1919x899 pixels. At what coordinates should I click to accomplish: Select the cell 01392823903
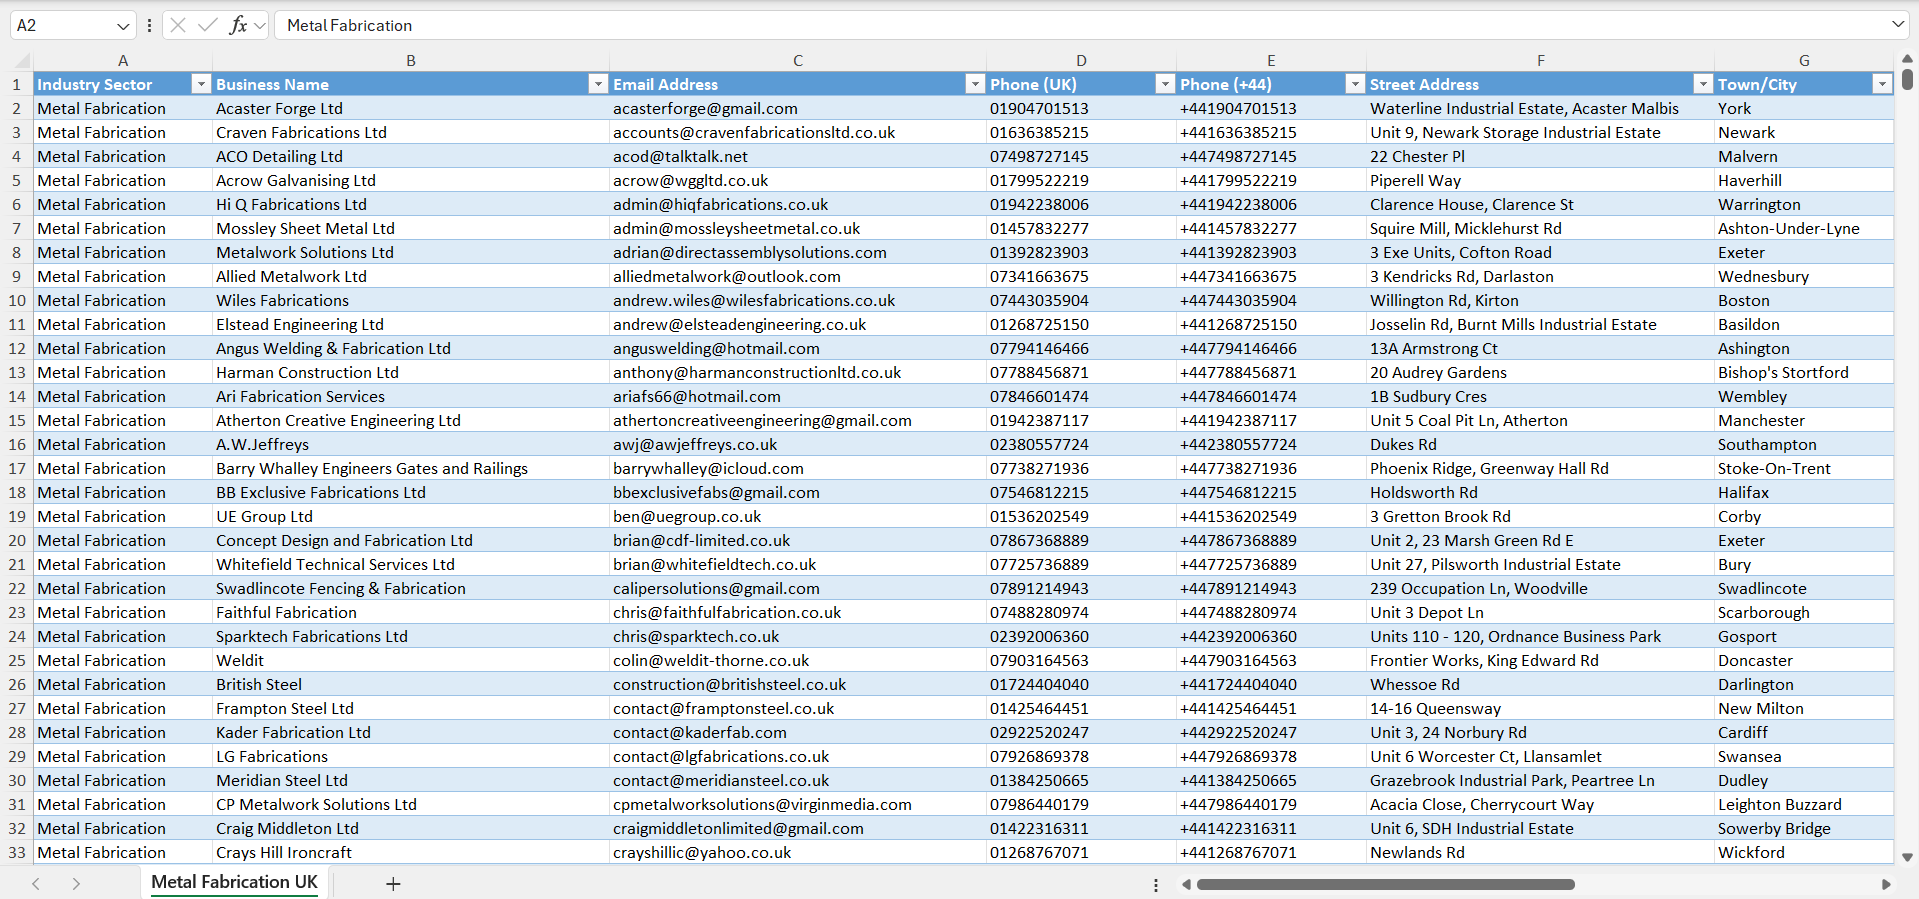click(x=1081, y=252)
